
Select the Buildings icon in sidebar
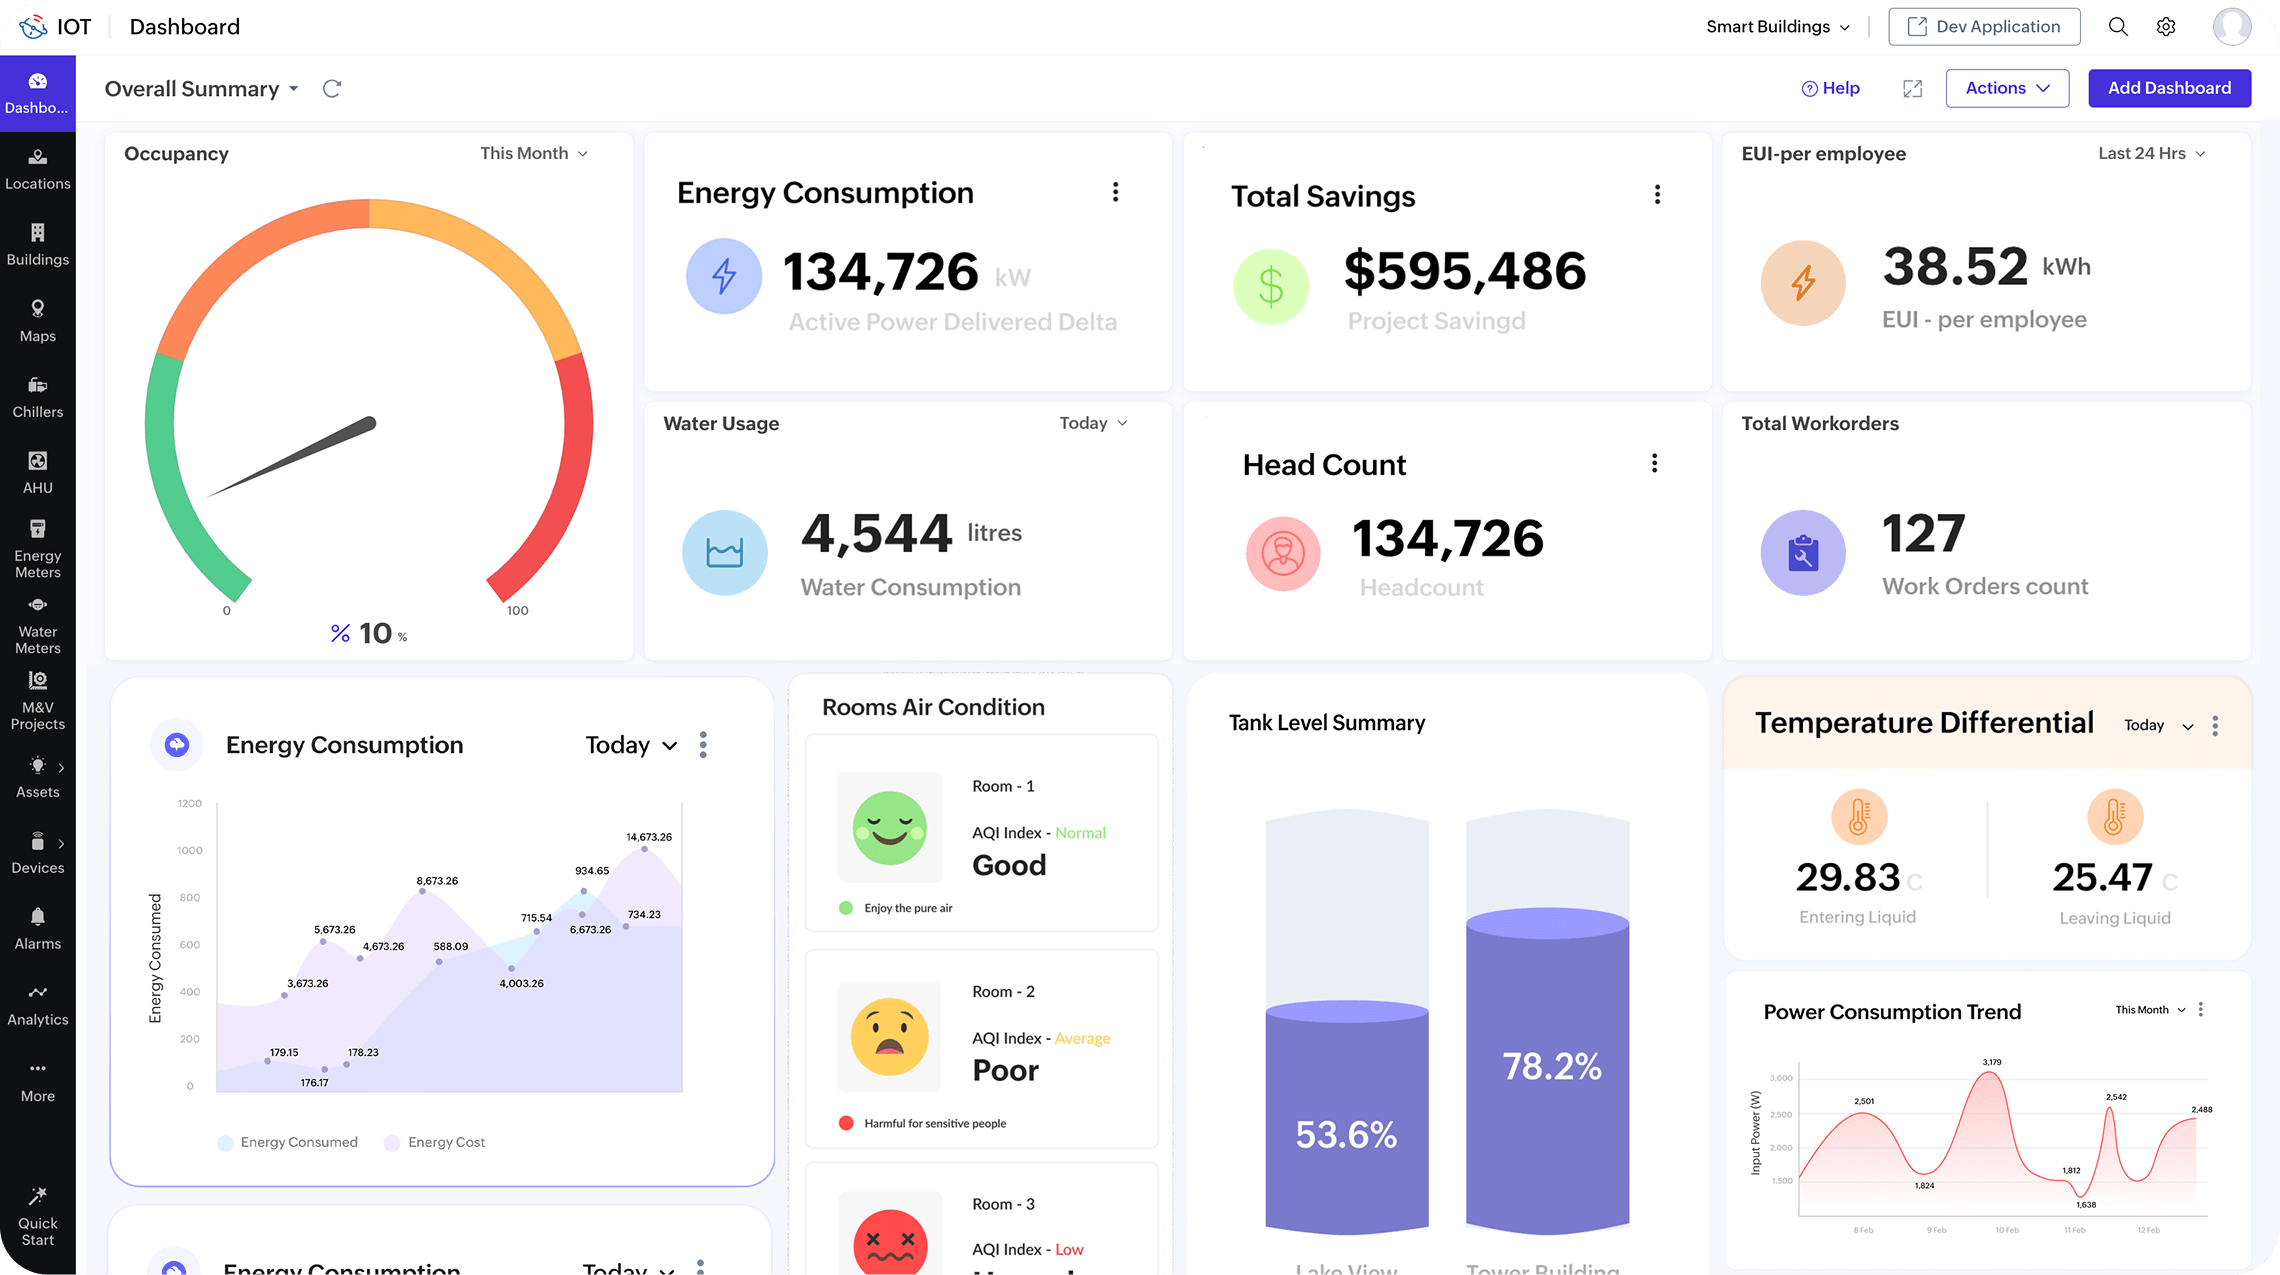38,245
